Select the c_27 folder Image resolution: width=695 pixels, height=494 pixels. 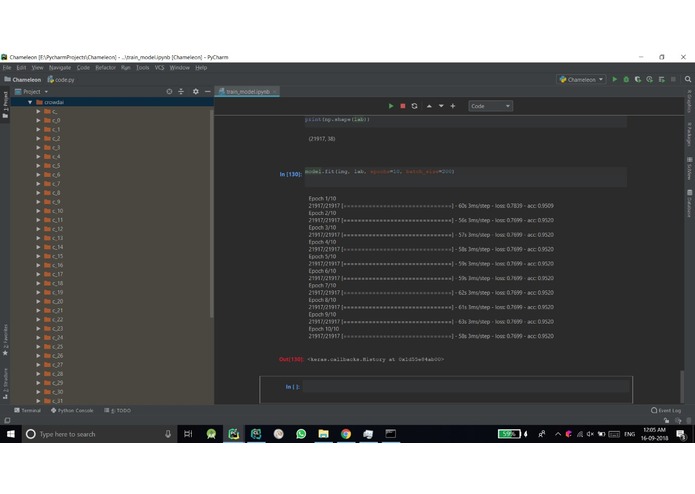[x=54, y=365]
